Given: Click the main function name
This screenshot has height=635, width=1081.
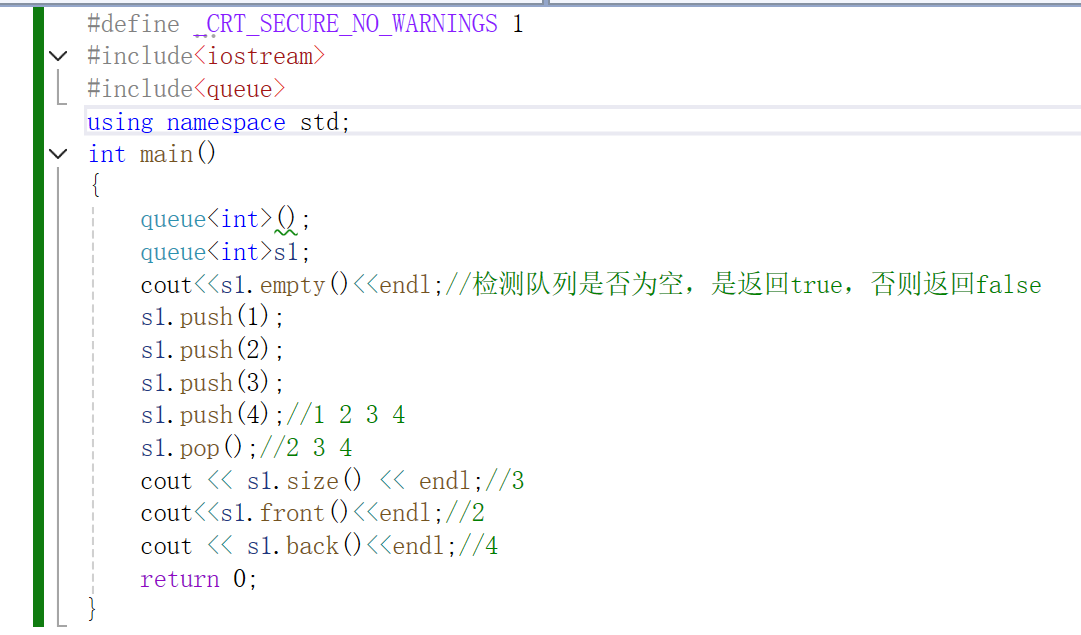Looking at the screenshot, I should tap(166, 154).
